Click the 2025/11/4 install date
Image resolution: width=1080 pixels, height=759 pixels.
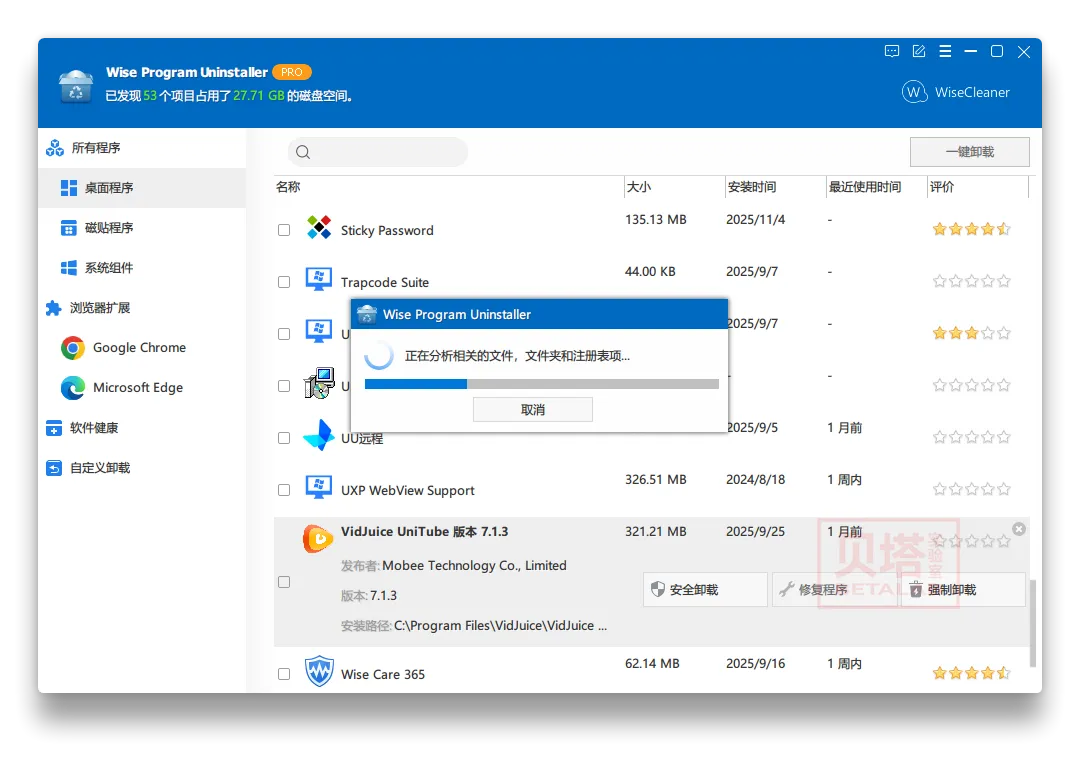coord(756,220)
